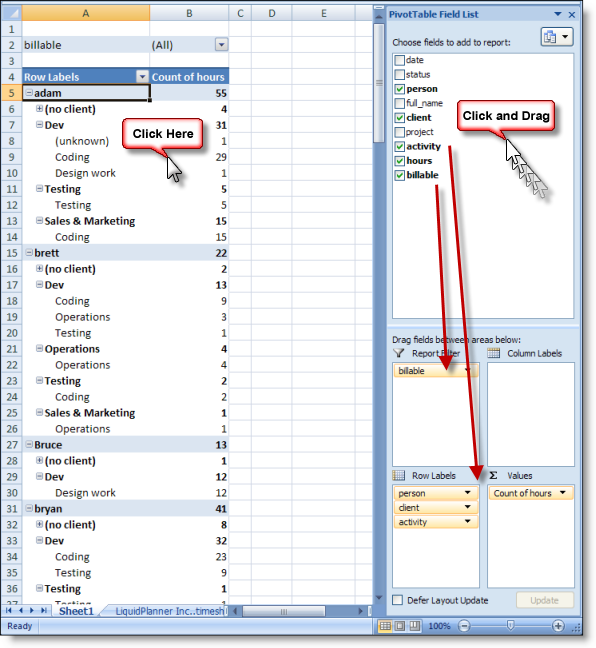Check the full_name field
The width and height of the screenshot is (596, 648).
[x=399, y=103]
